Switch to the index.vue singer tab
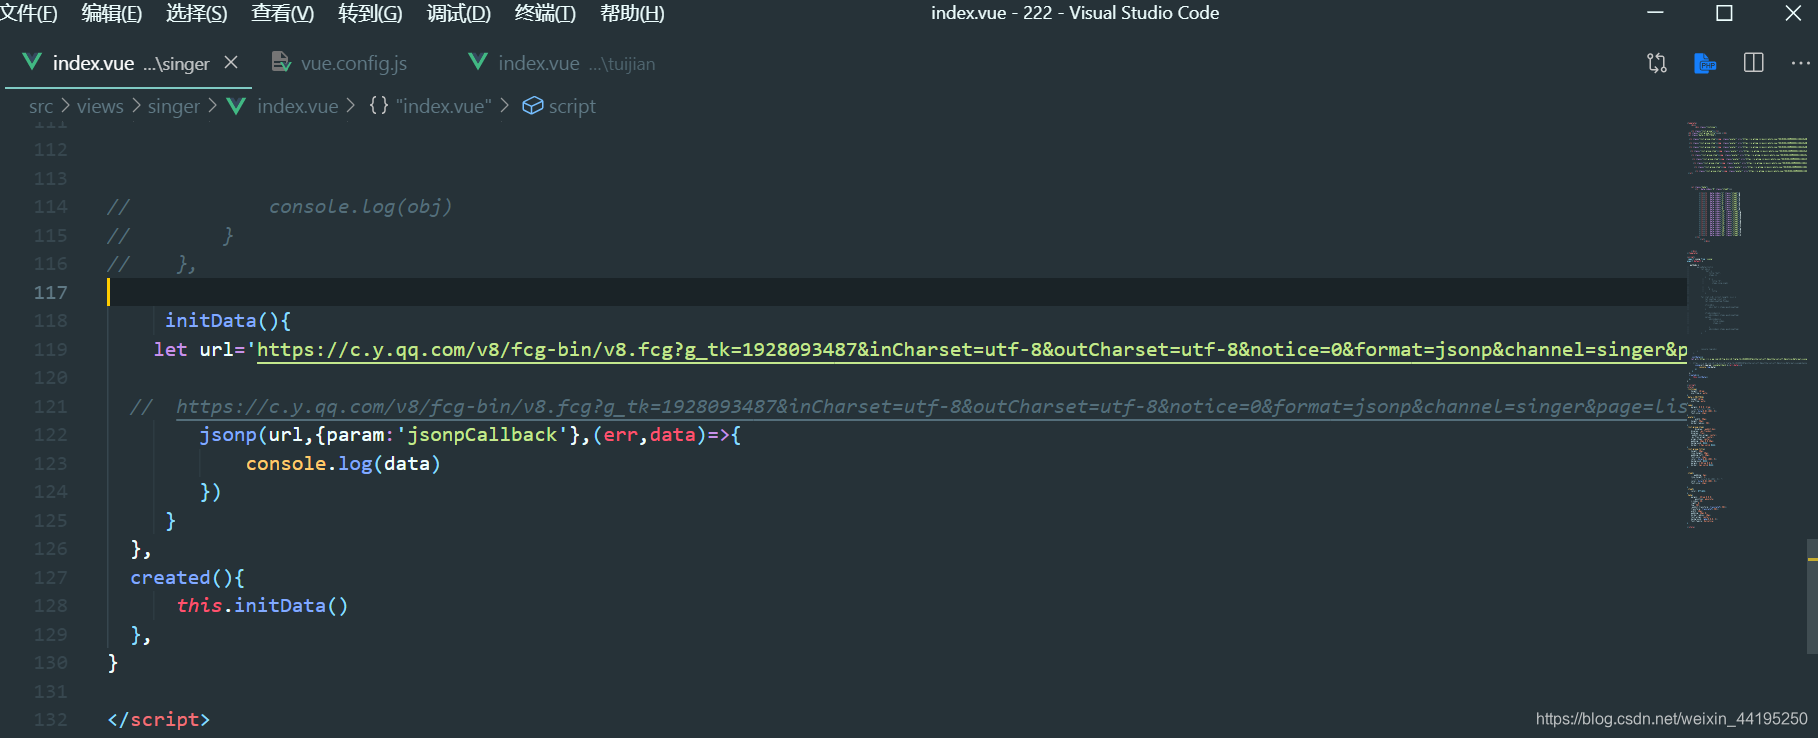The image size is (1818, 738). tap(130, 63)
